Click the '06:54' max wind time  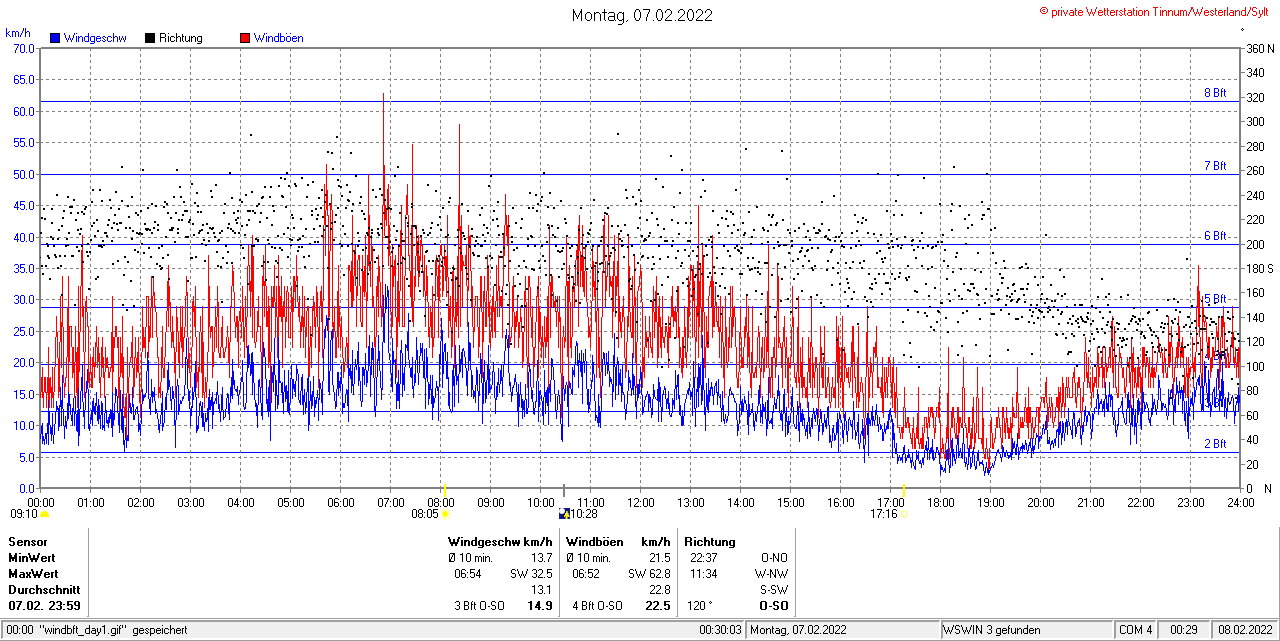[x=468, y=573]
